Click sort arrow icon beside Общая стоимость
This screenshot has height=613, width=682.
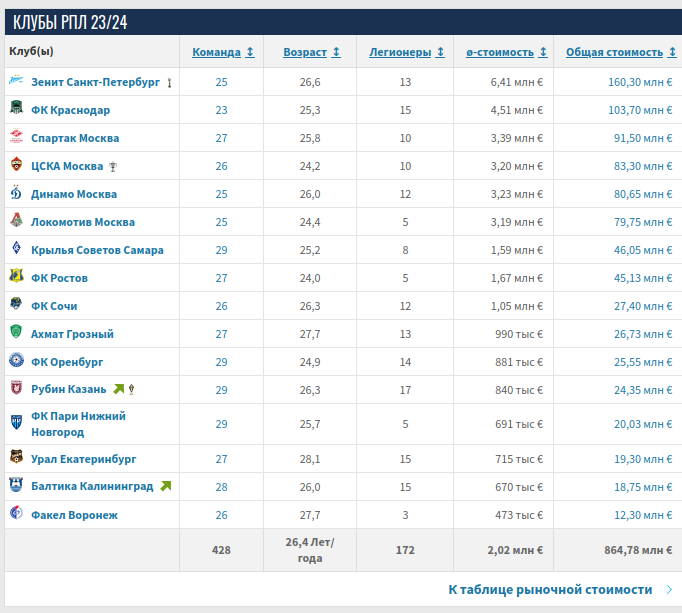(x=672, y=52)
